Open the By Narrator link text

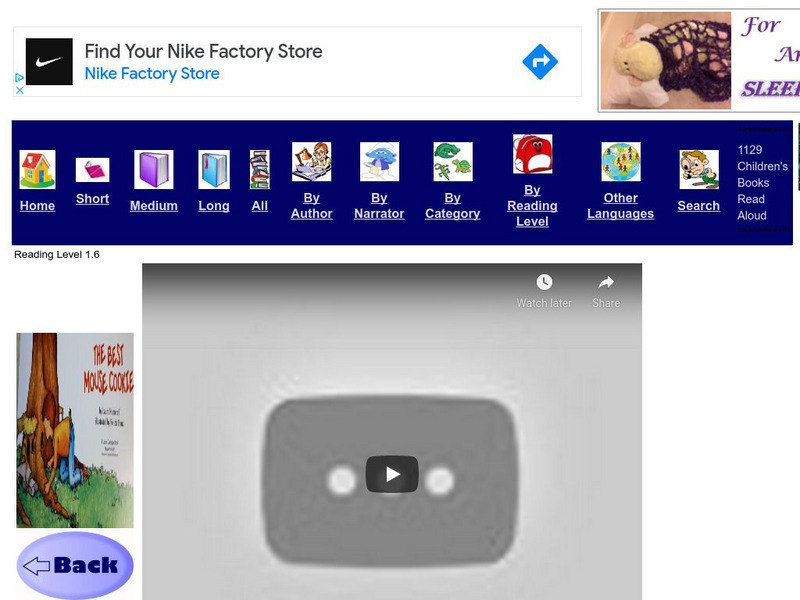(379, 206)
